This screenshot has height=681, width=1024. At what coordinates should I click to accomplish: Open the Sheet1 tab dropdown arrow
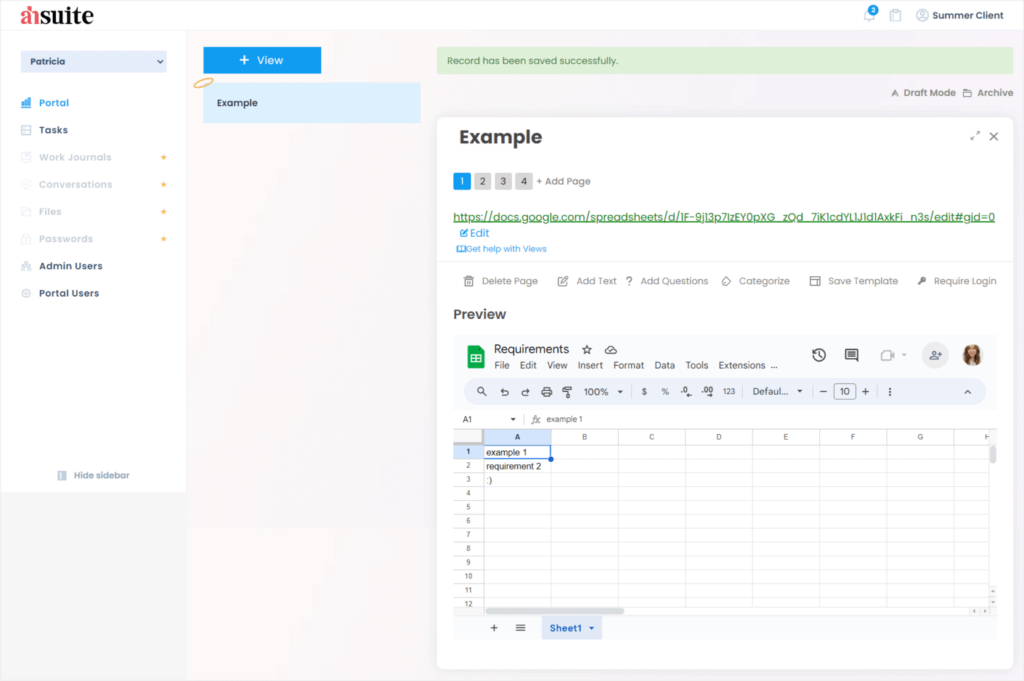592,628
